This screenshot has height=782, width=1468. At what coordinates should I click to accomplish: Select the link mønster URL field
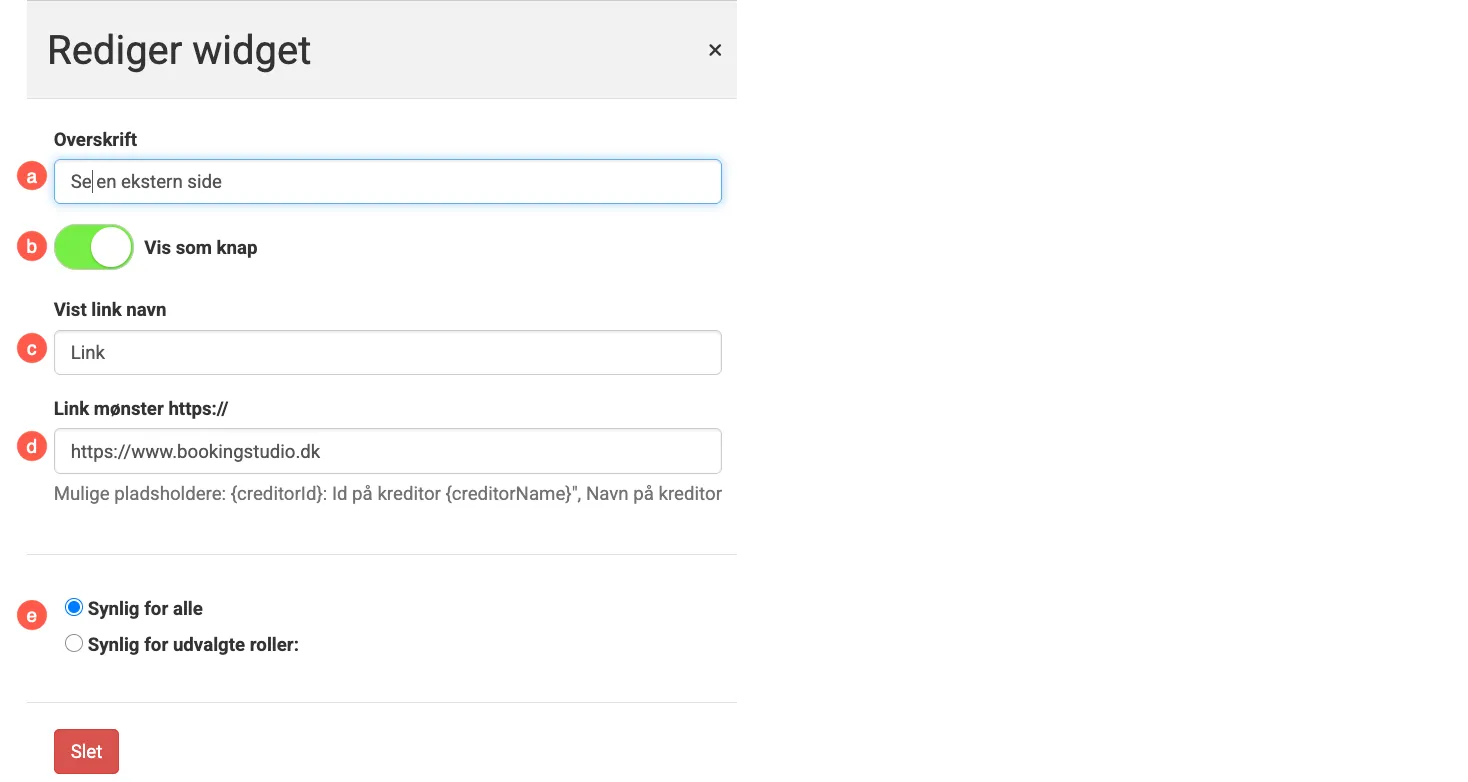pyautogui.click(x=388, y=451)
